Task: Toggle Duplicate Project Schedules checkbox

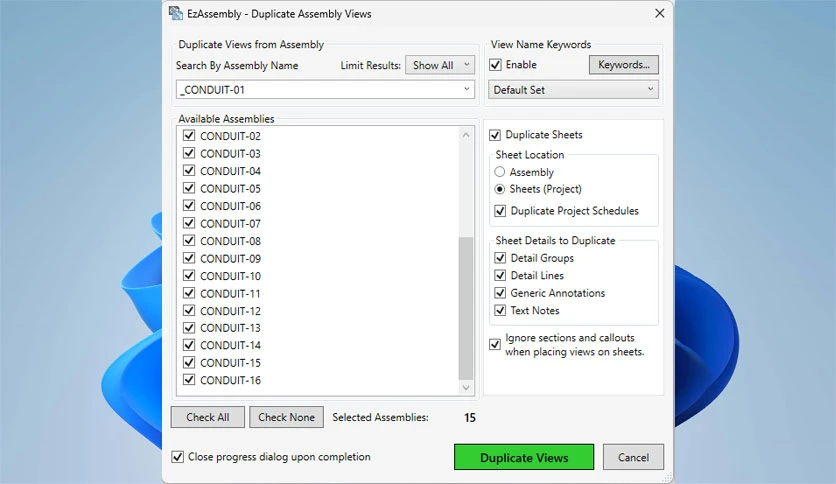Action: coord(500,211)
